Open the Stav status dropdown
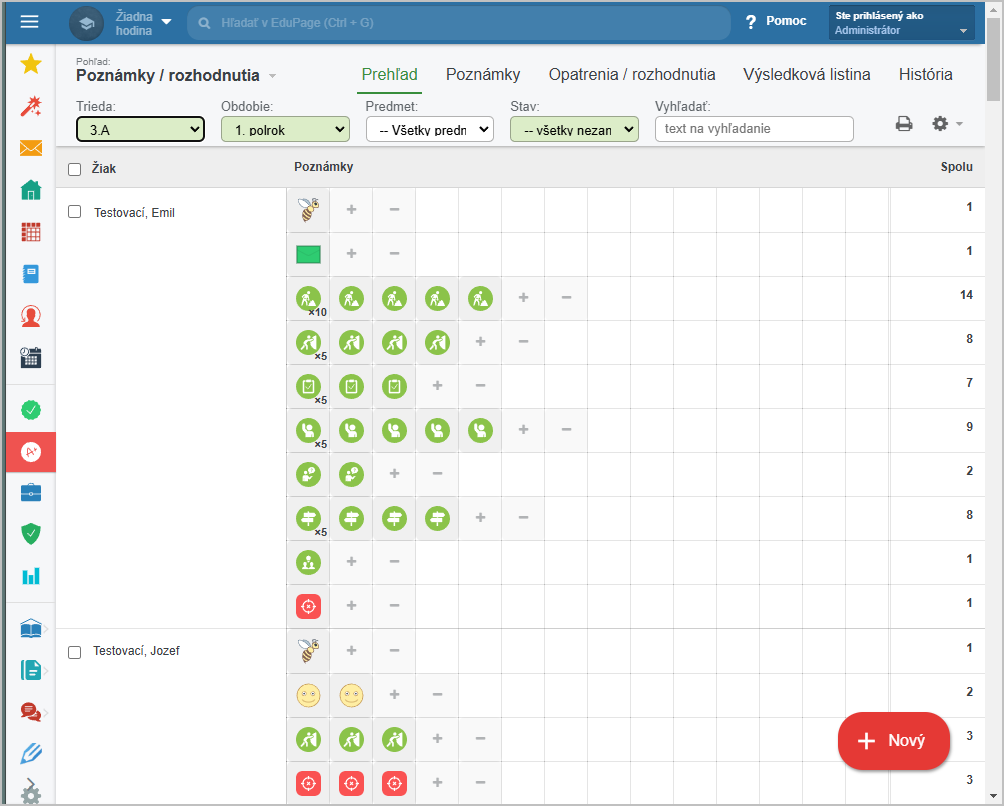 tap(574, 129)
